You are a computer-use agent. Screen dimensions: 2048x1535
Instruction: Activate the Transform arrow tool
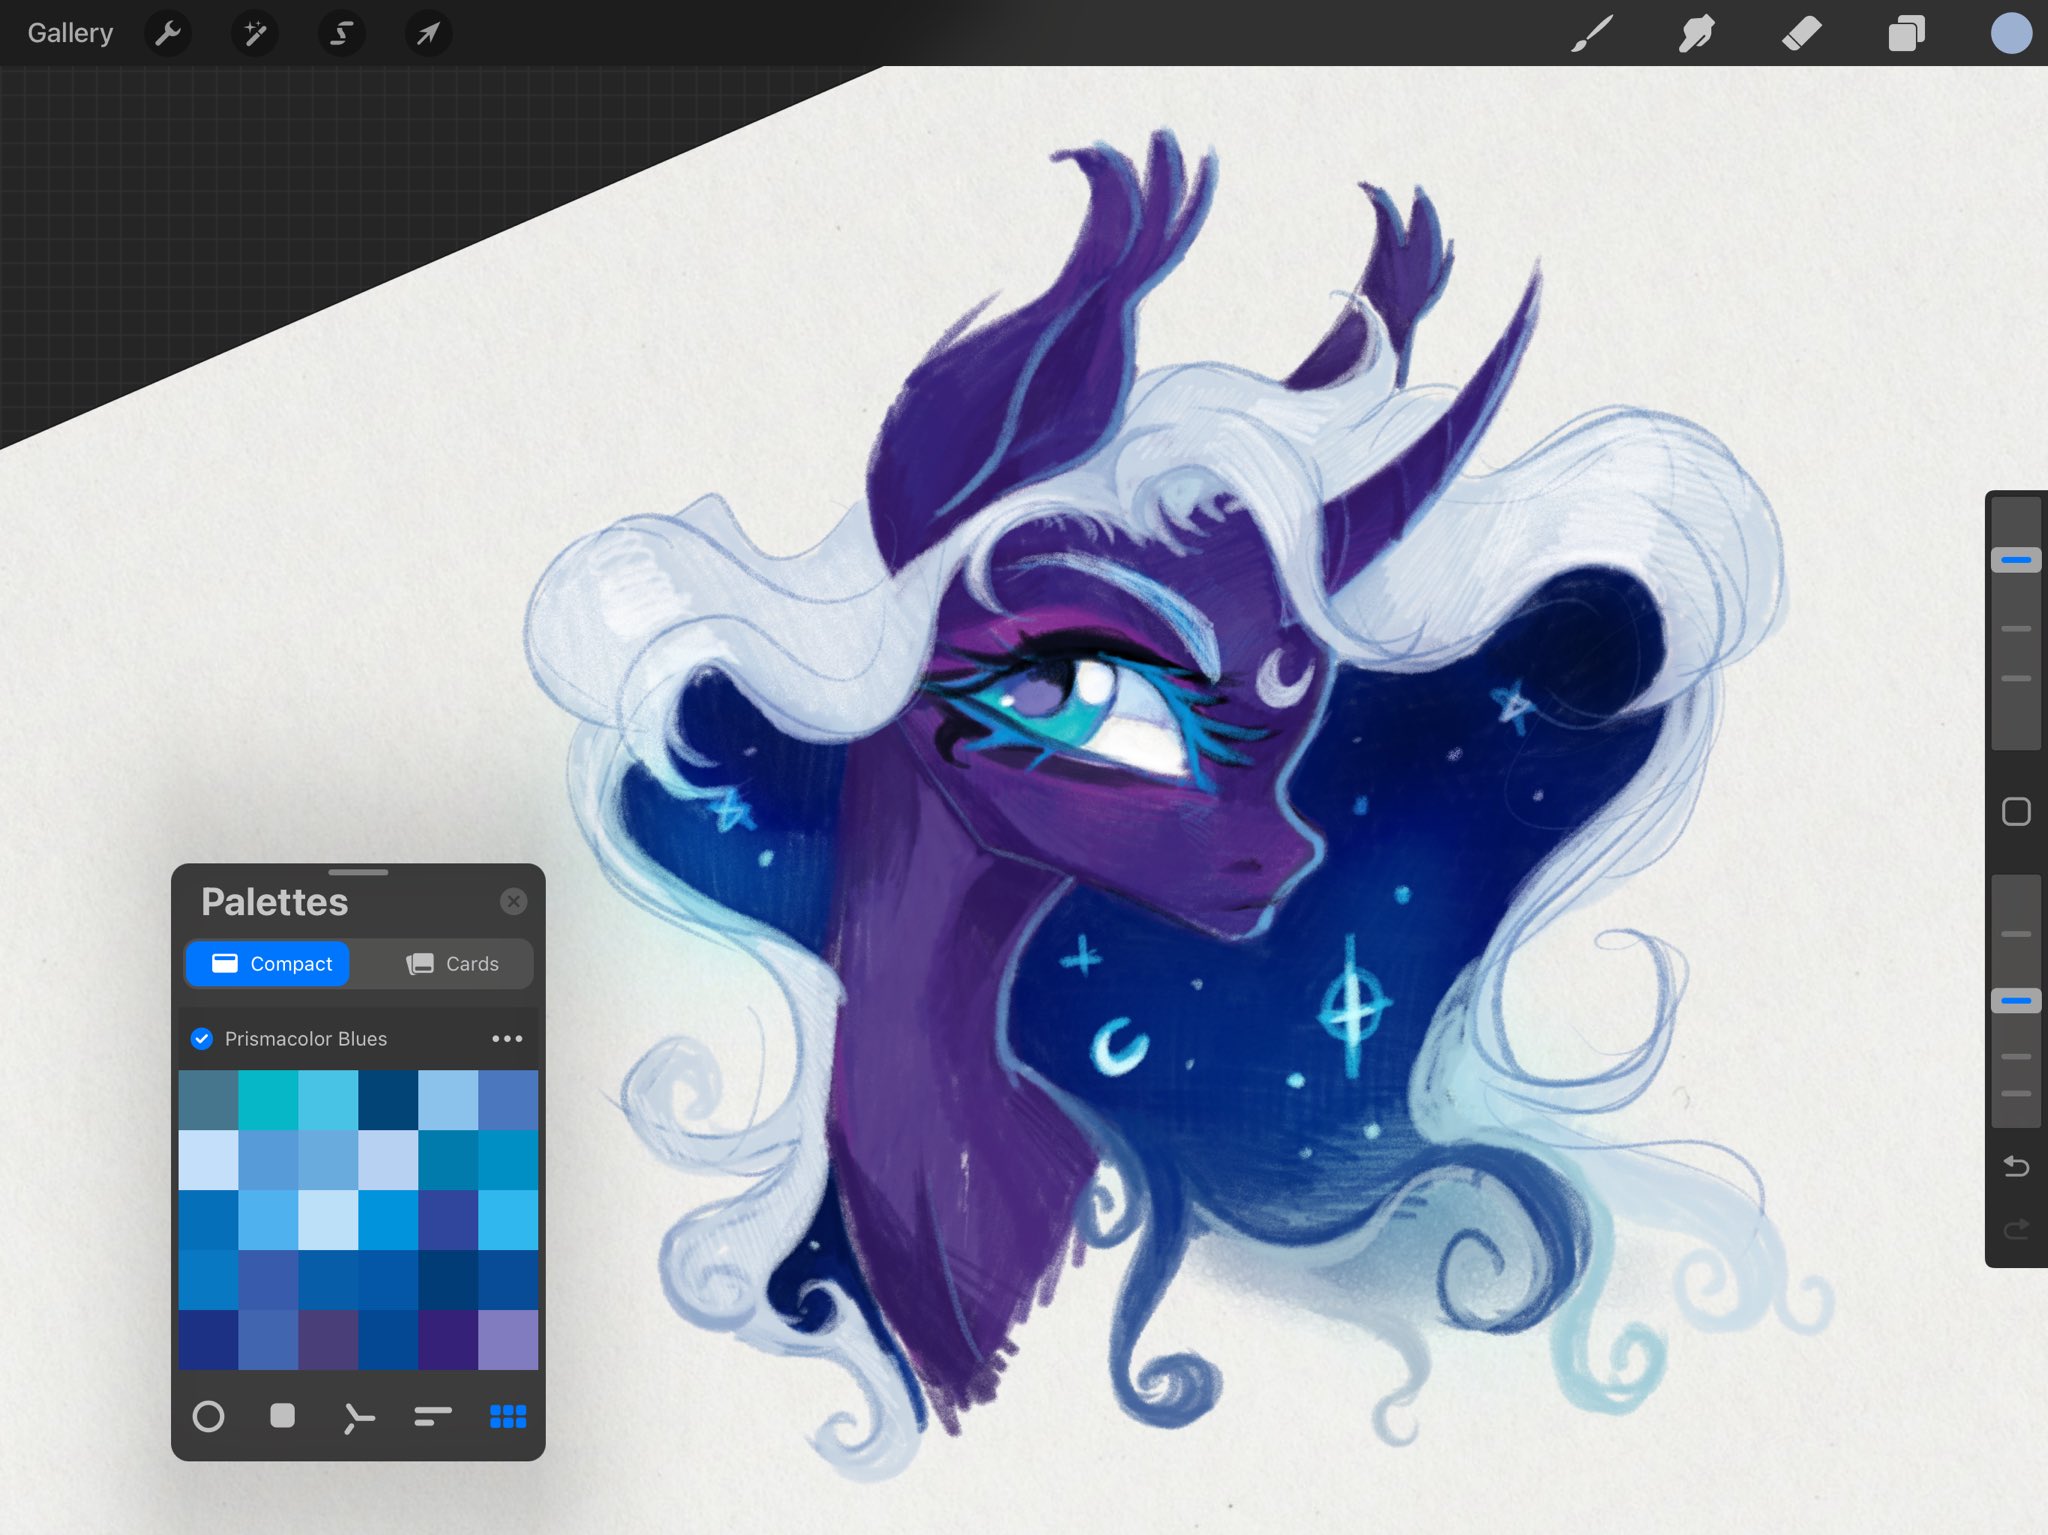tap(428, 34)
